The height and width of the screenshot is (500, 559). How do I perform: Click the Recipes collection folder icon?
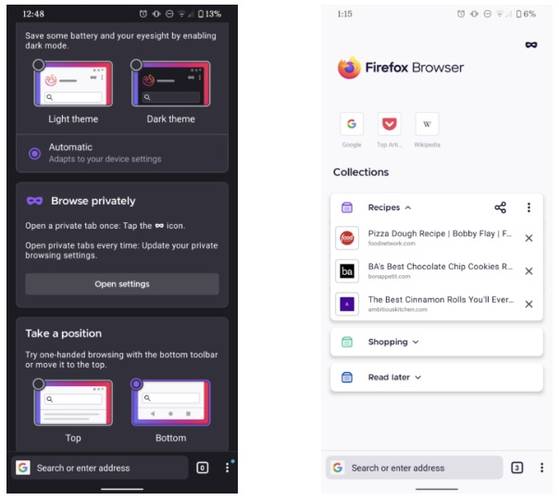[347, 207]
